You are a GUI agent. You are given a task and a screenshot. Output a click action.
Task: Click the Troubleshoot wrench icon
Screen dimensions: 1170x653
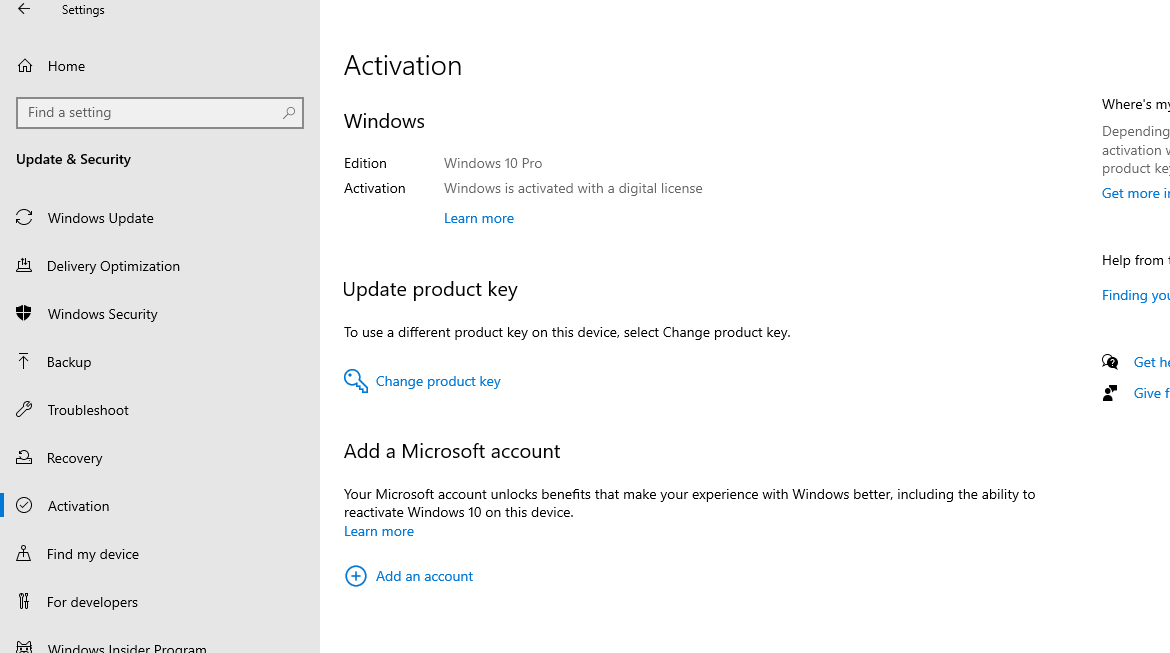[x=25, y=410]
